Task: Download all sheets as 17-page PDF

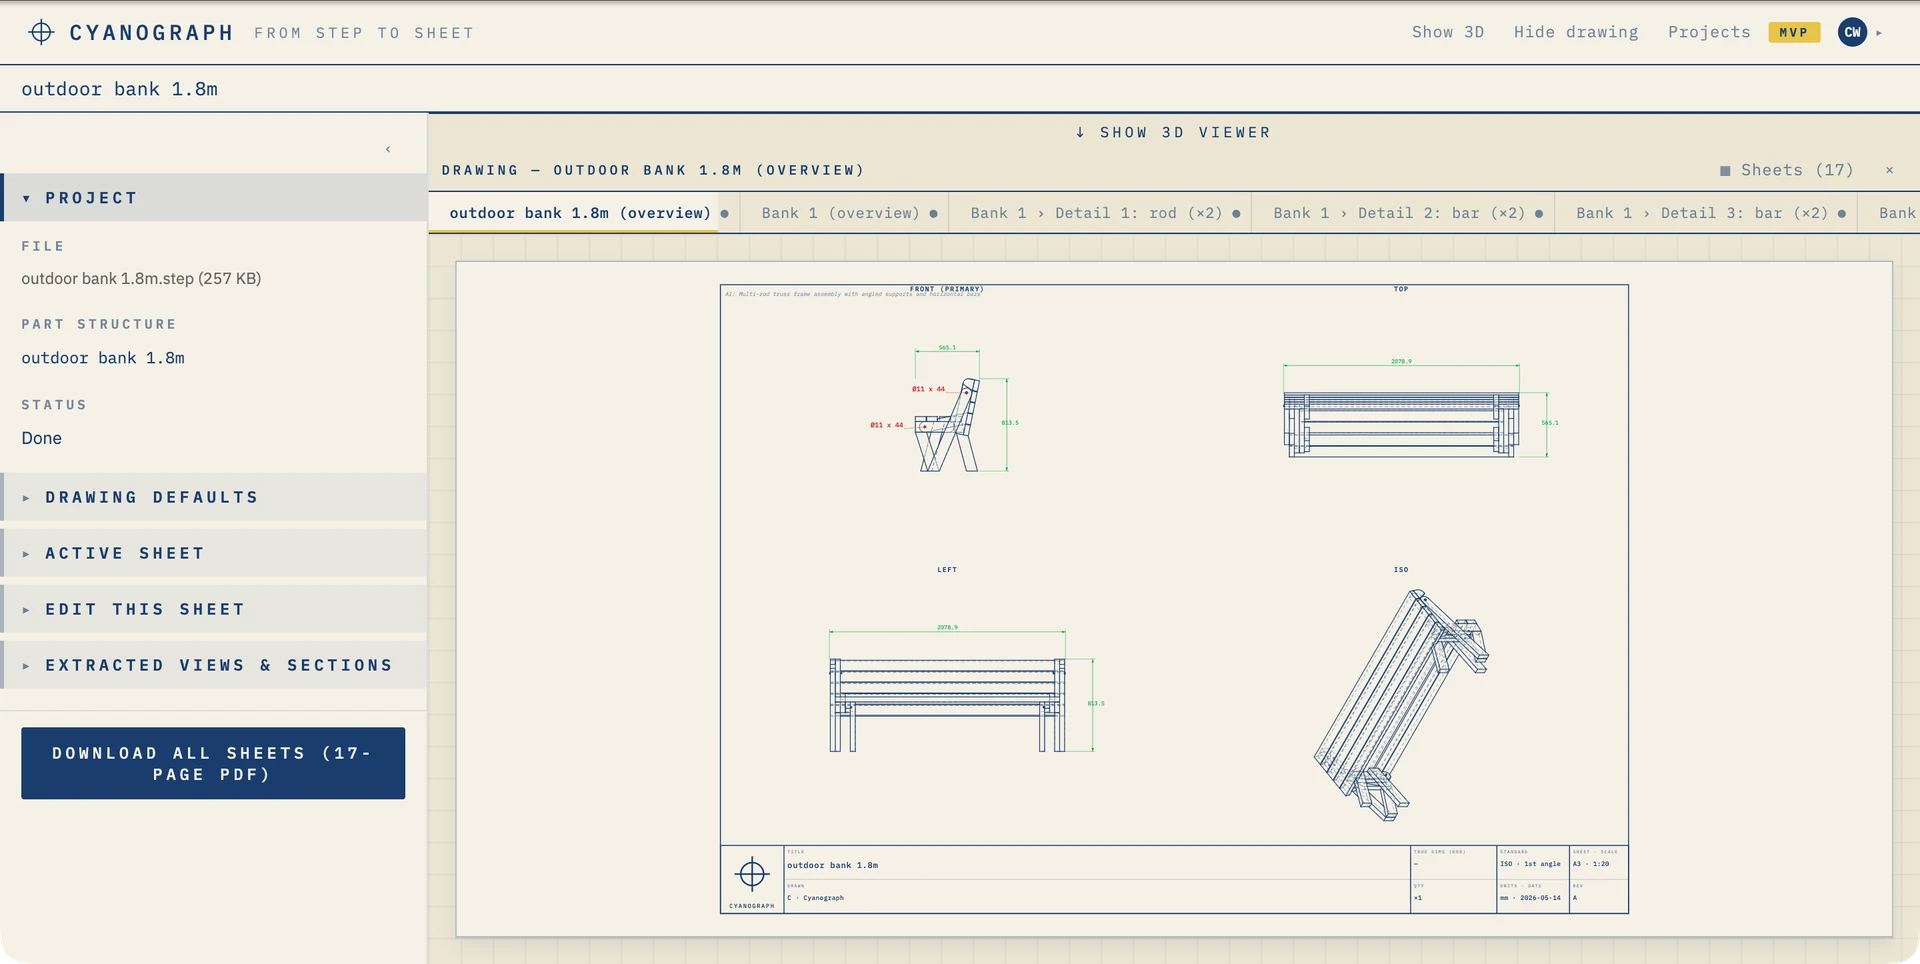Action: 213,763
